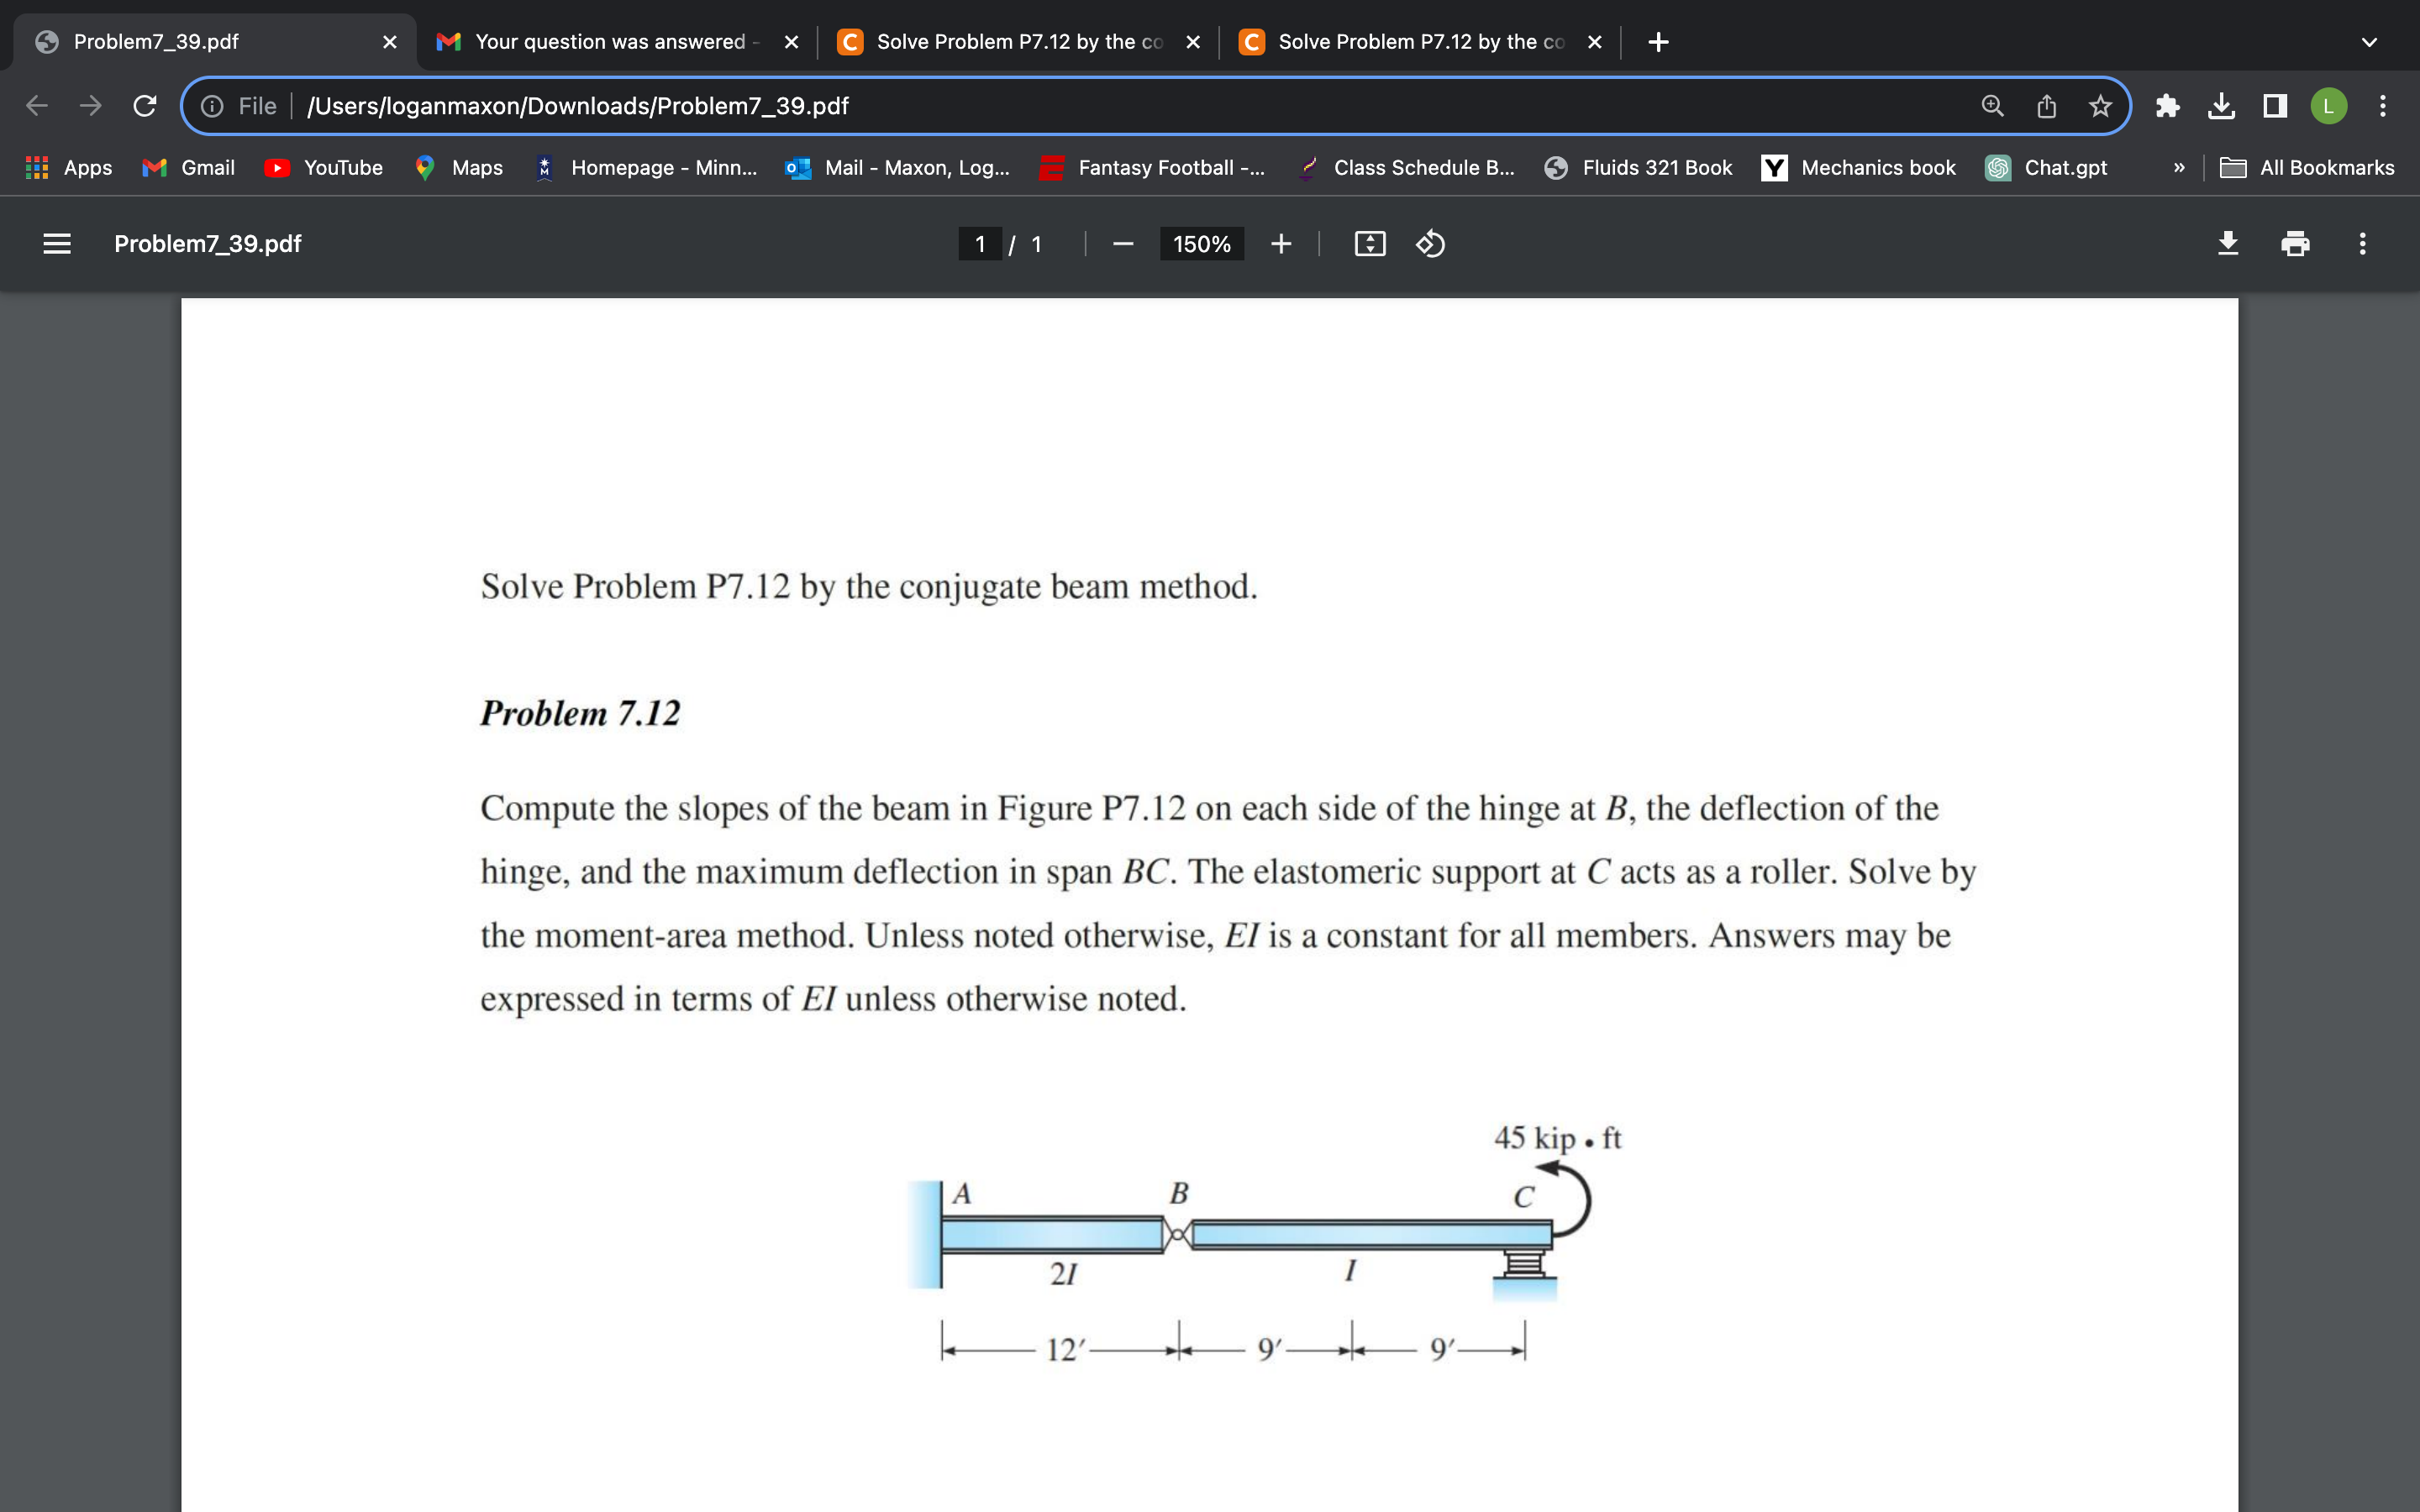Open Chrome downloads tray

(2221, 106)
